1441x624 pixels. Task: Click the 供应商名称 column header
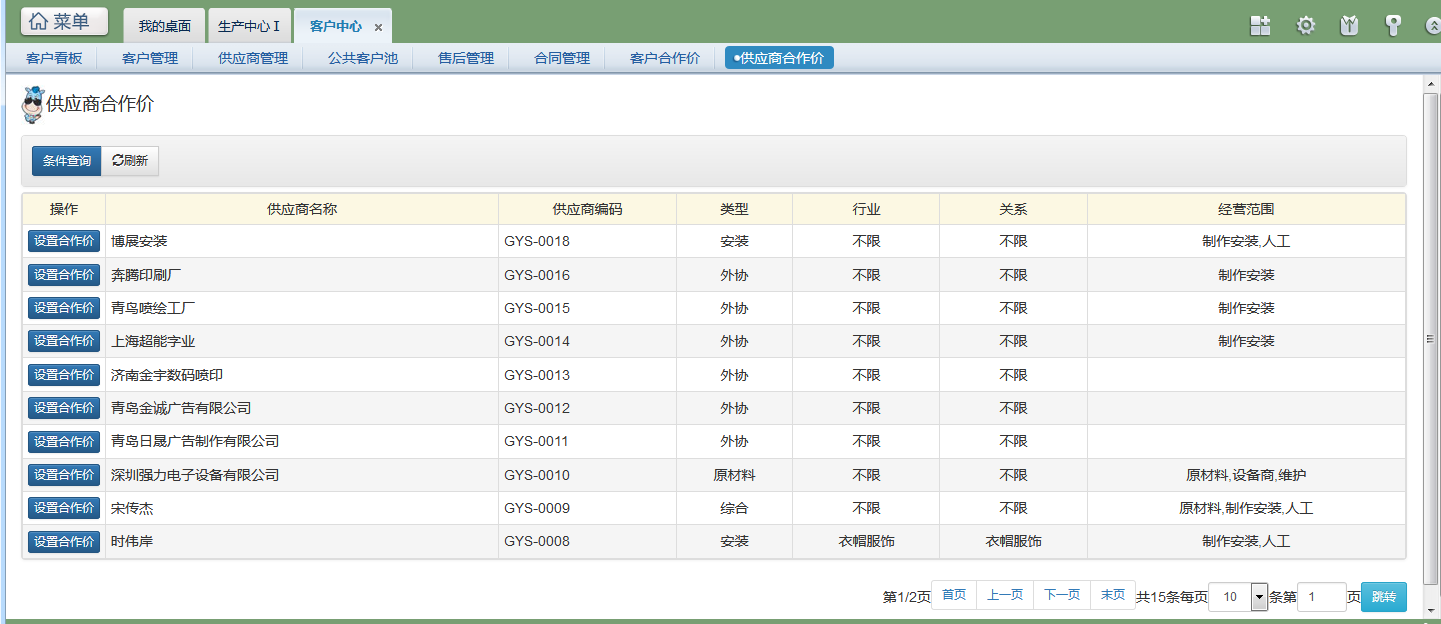[x=302, y=209]
